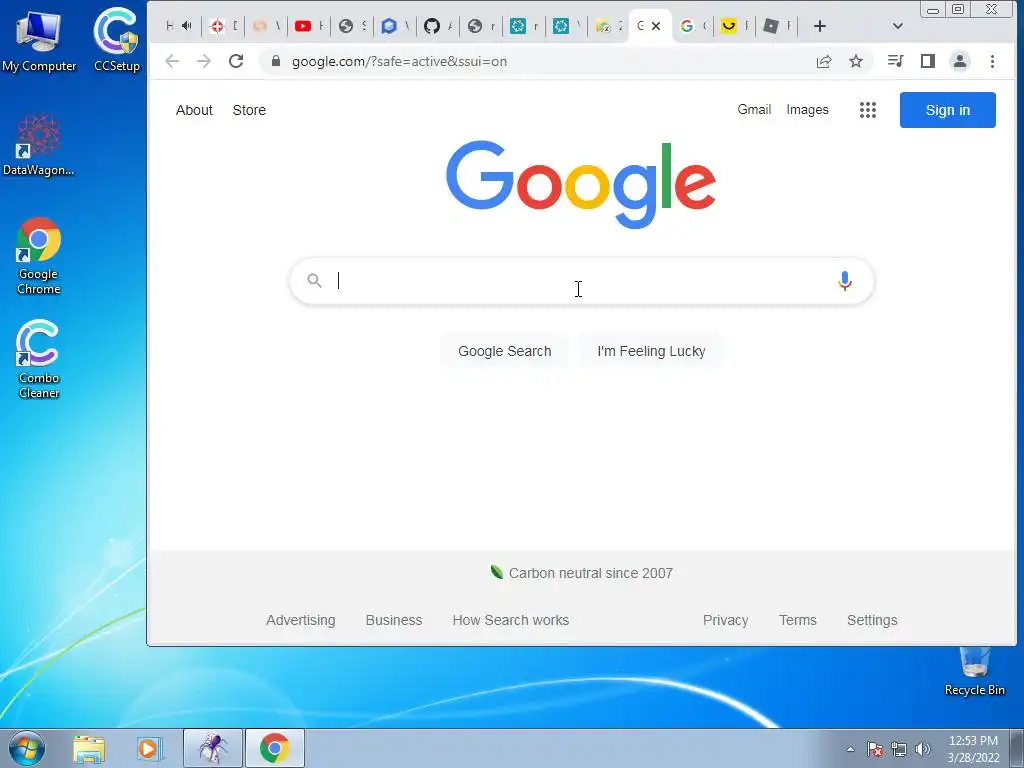
Task: Switch to the GitHub tab
Action: point(439,26)
